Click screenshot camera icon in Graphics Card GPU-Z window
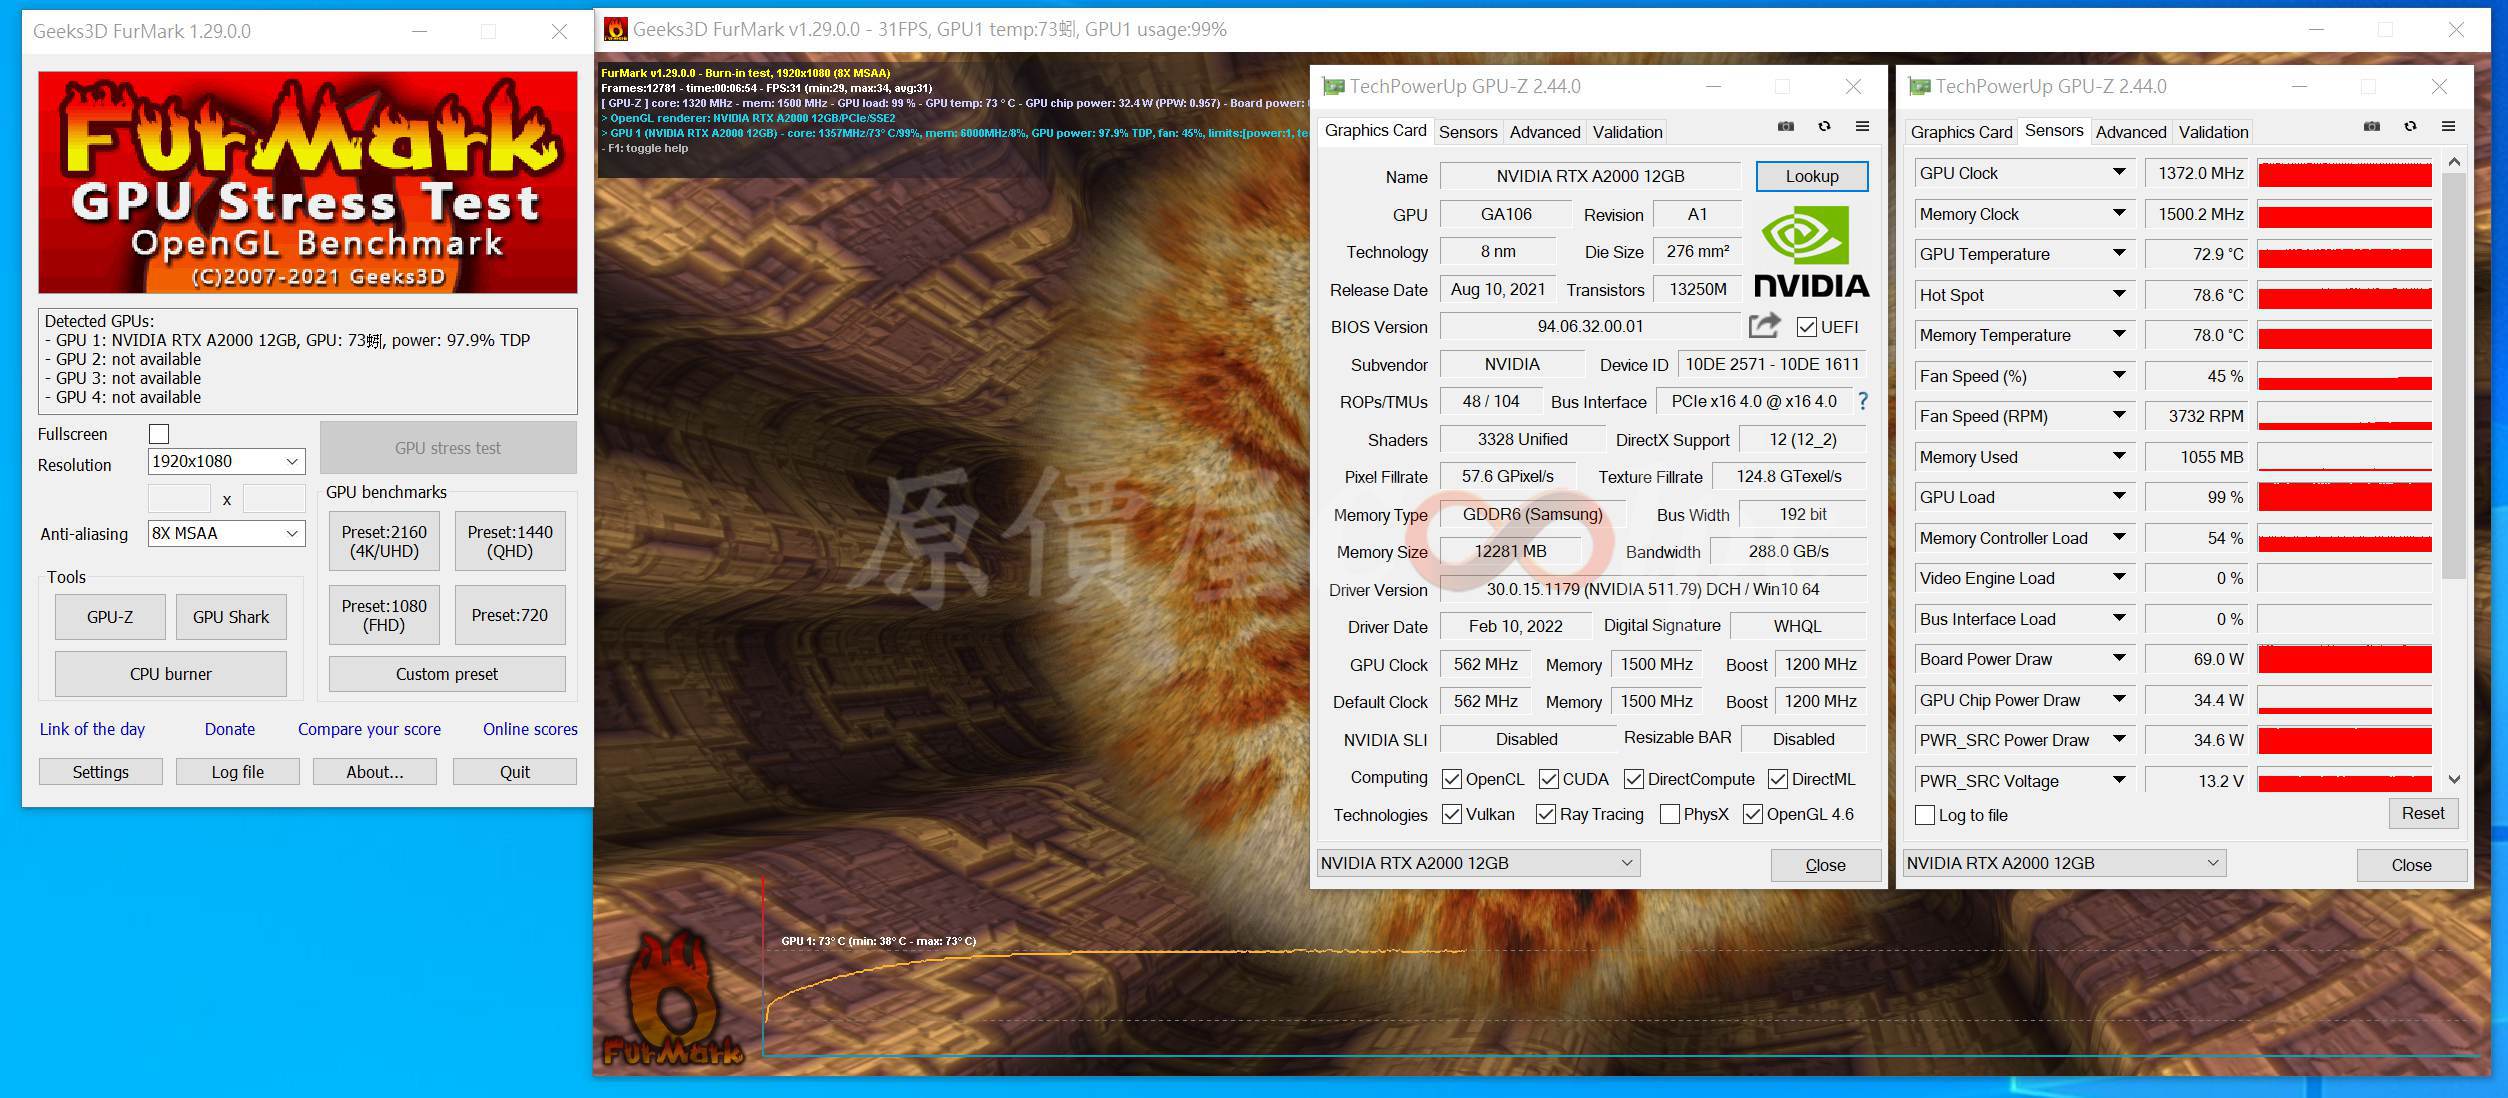Viewport: 2508px width, 1098px height. [1785, 127]
